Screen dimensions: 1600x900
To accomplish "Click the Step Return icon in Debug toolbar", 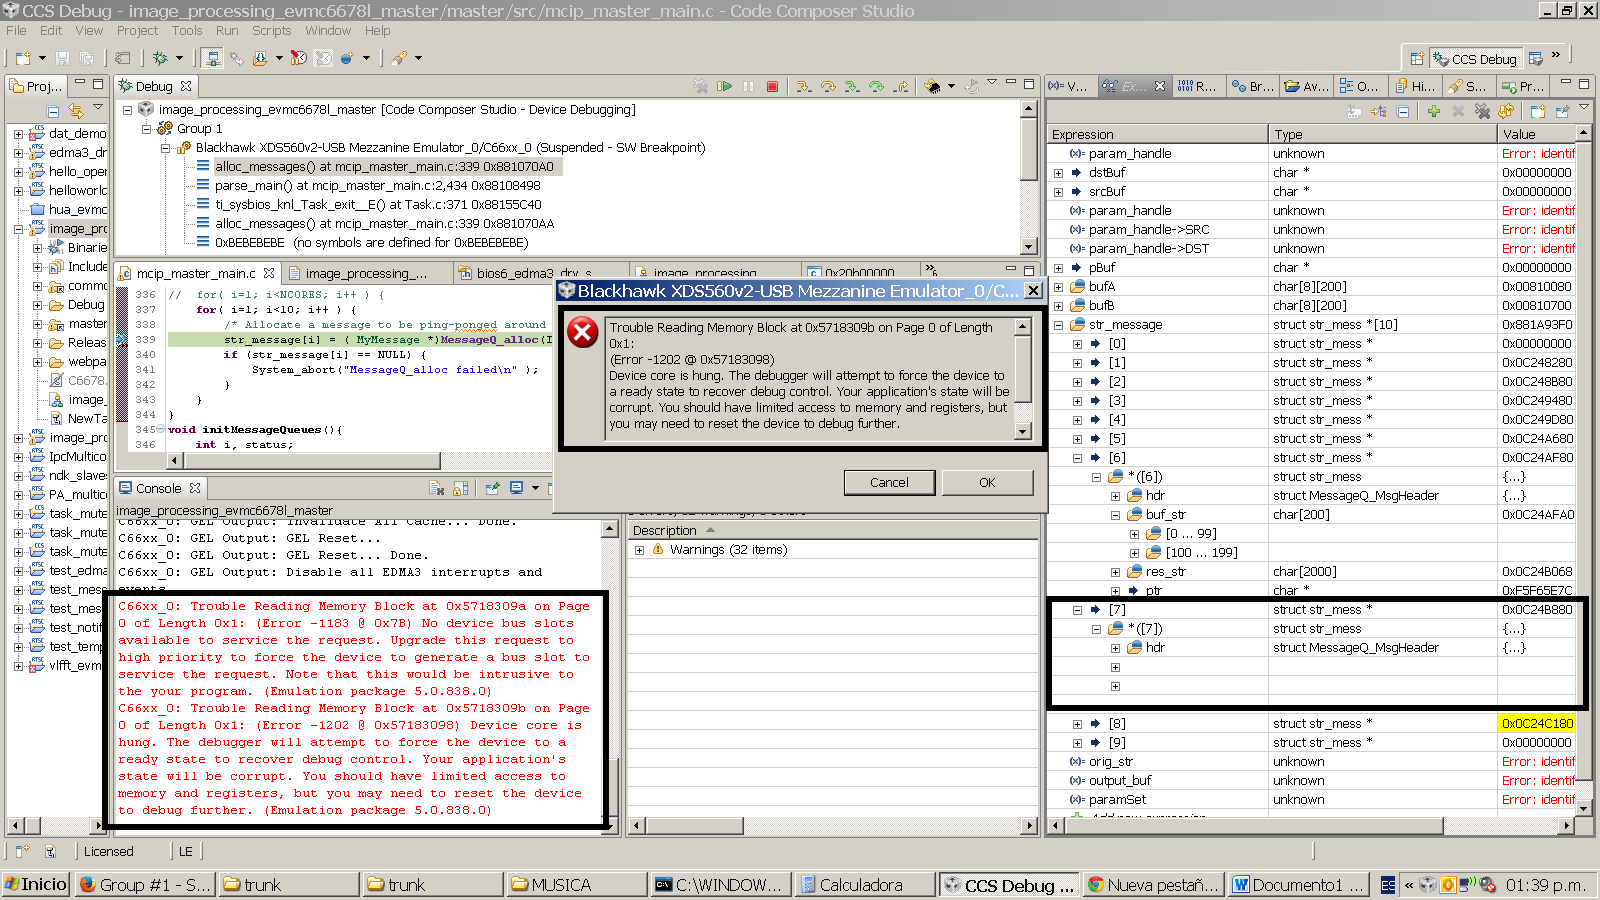I will [900, 87].
